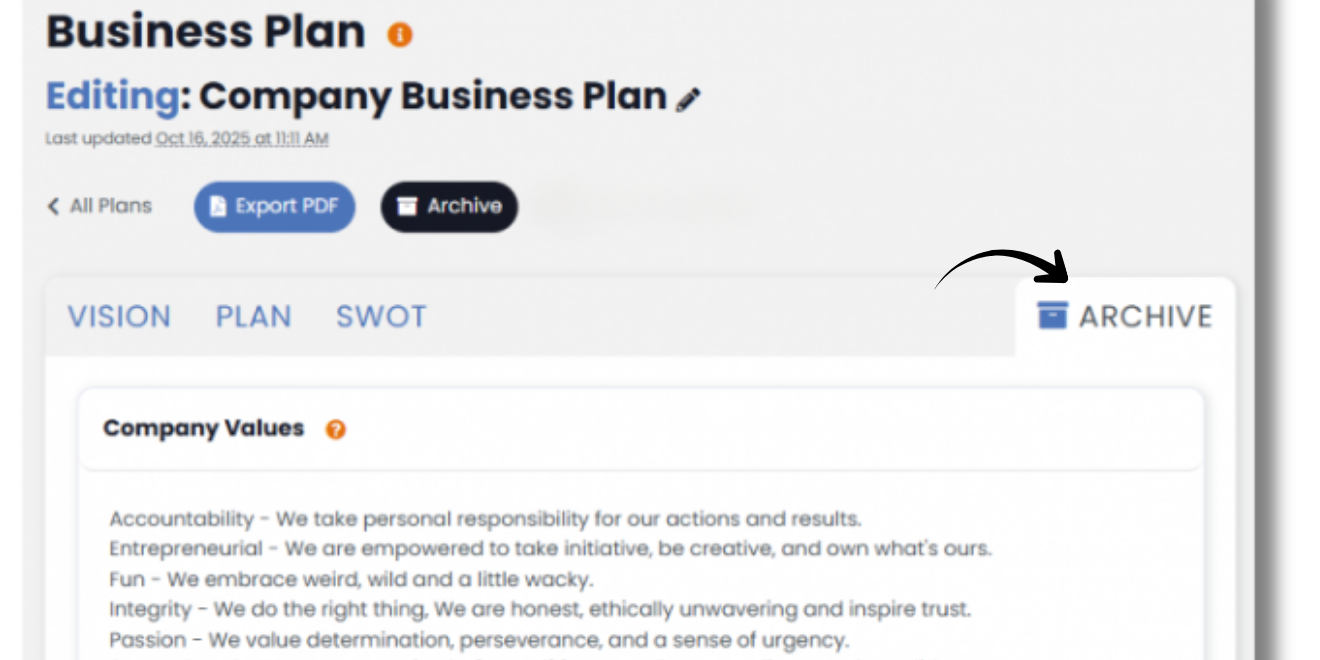This screenshot has width=1320, height=660.
Task: Return to All Plans
Action: click(x=110, y=206)
